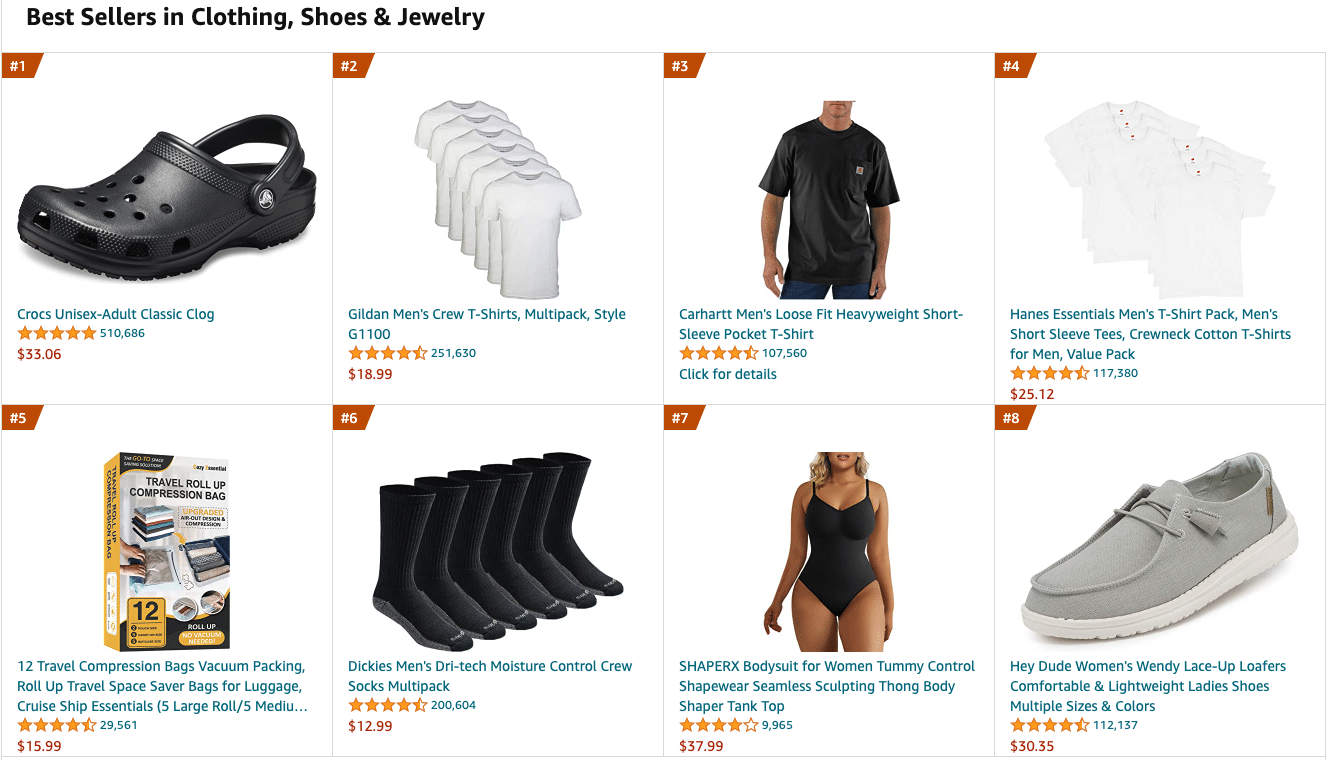
Task: Click the Carhartt black pocket T-shirt photo
Action: pyautogui.click(x=828, y=199)
